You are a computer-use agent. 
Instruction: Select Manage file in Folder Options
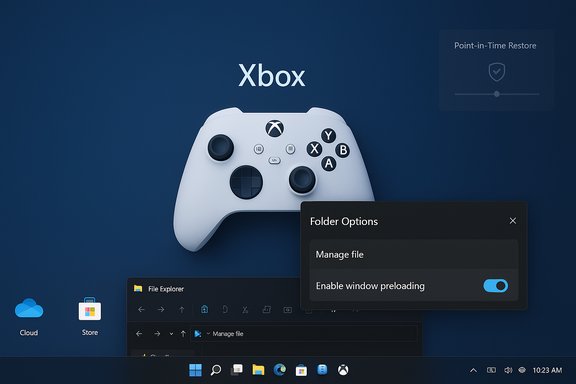(x=414, y=254)
